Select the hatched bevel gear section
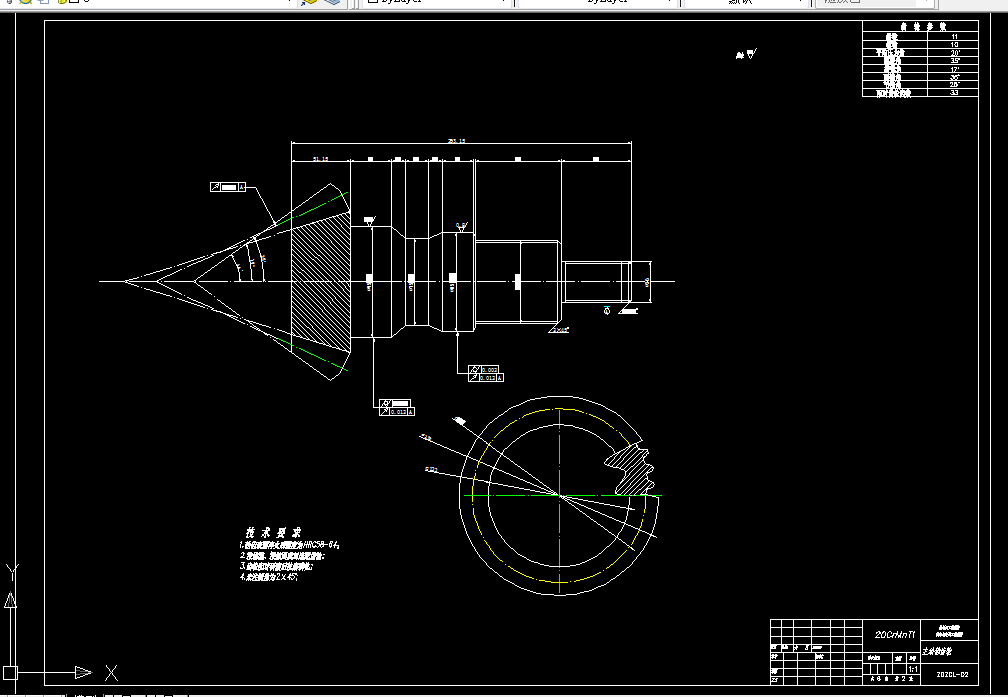The image size is (1008, 697). coord(321,282)
